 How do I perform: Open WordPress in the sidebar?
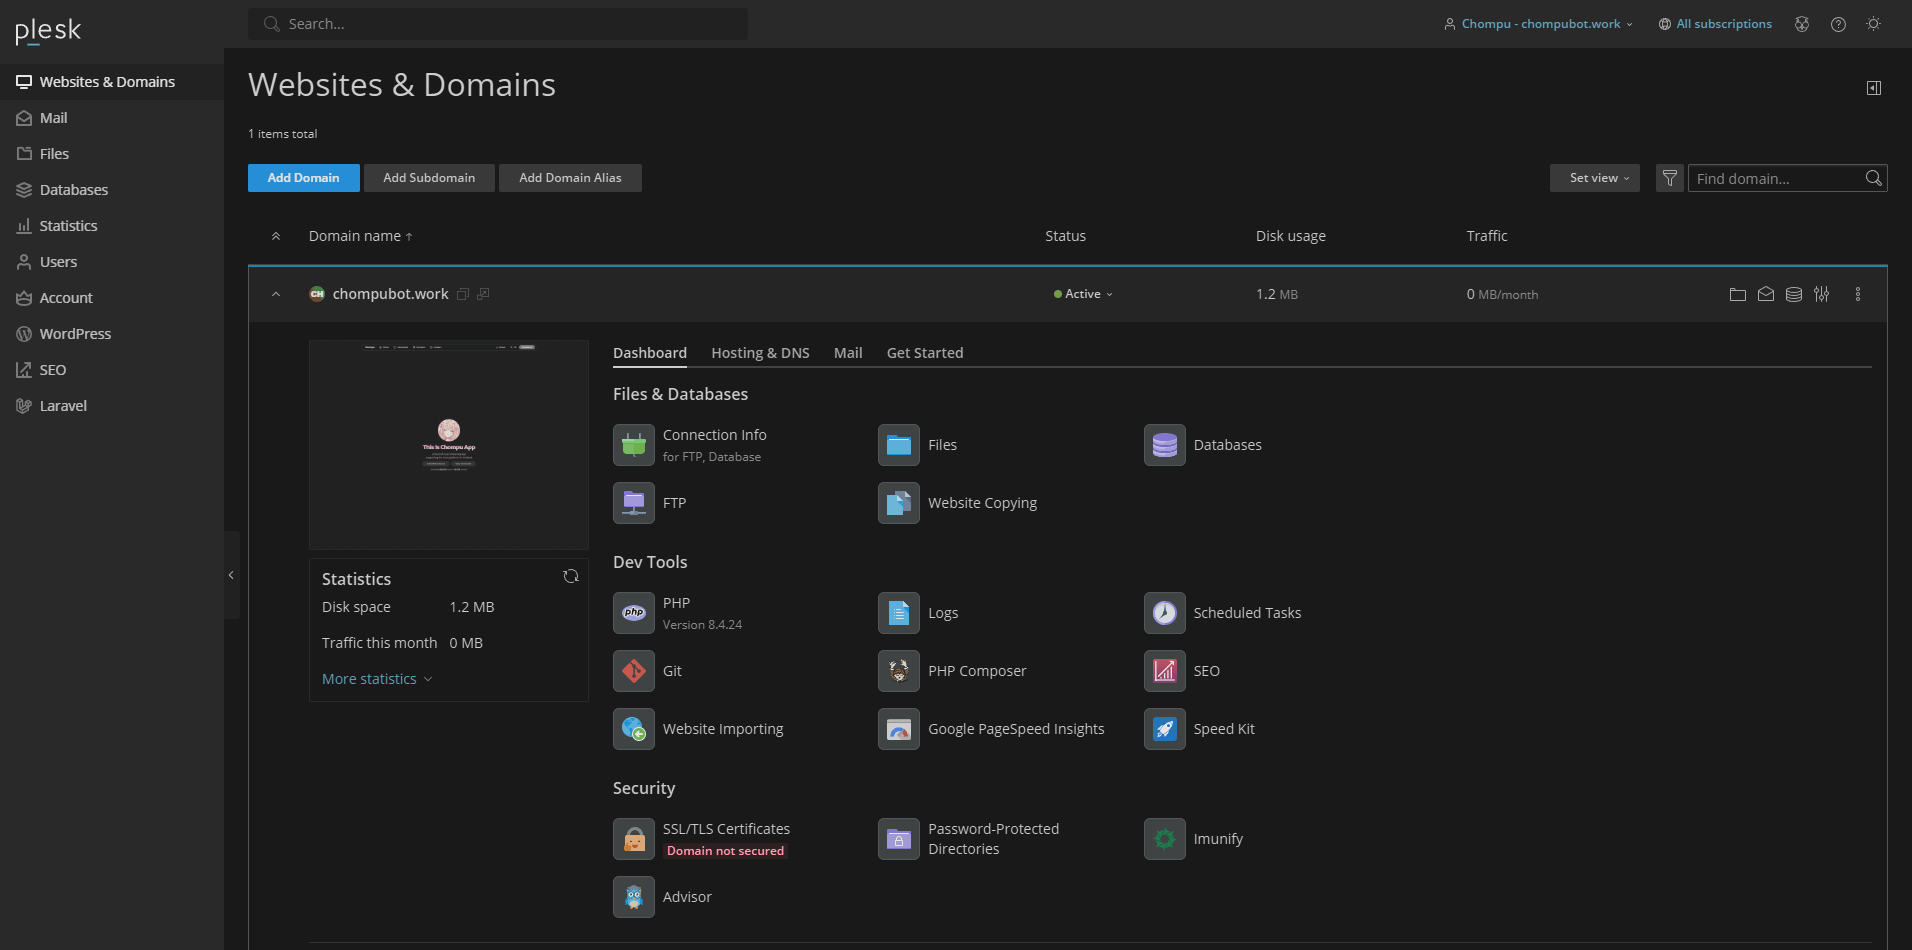[x=112, y=334]
